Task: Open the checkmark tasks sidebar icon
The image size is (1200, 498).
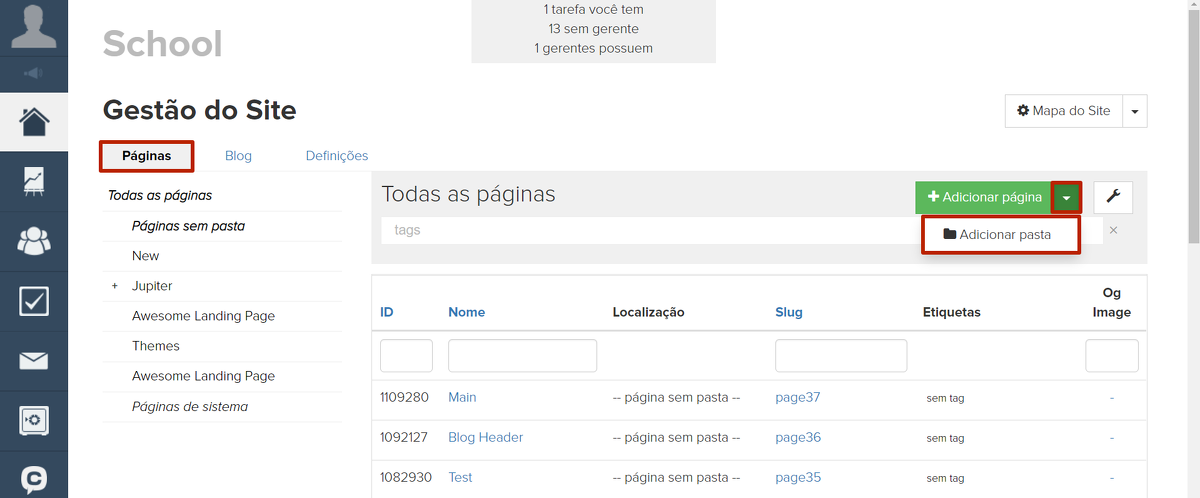Action: click(34, 301)
